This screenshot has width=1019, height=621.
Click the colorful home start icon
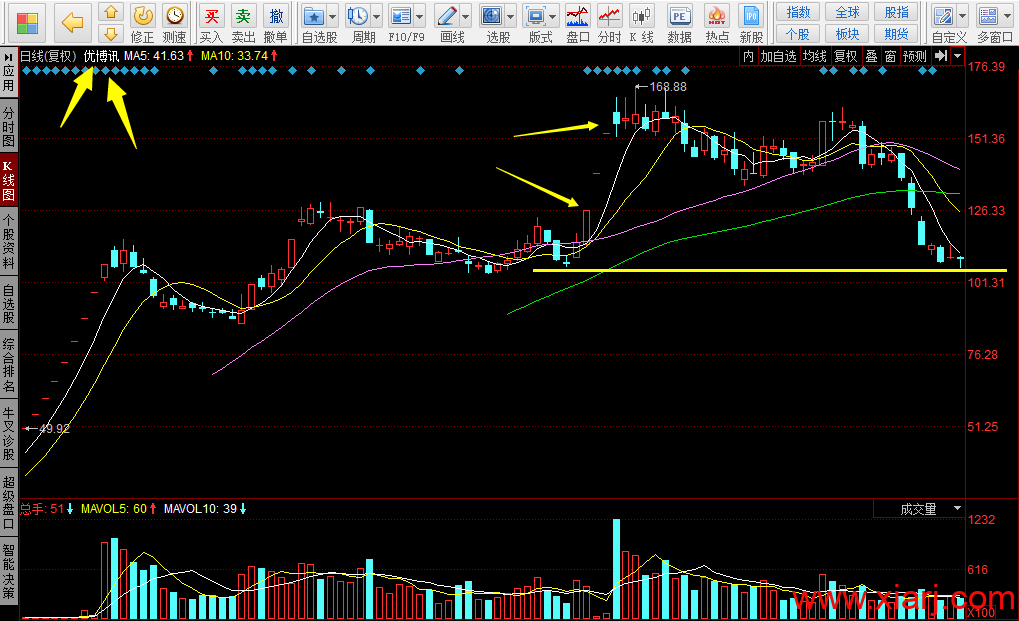[x=27, y=23]
